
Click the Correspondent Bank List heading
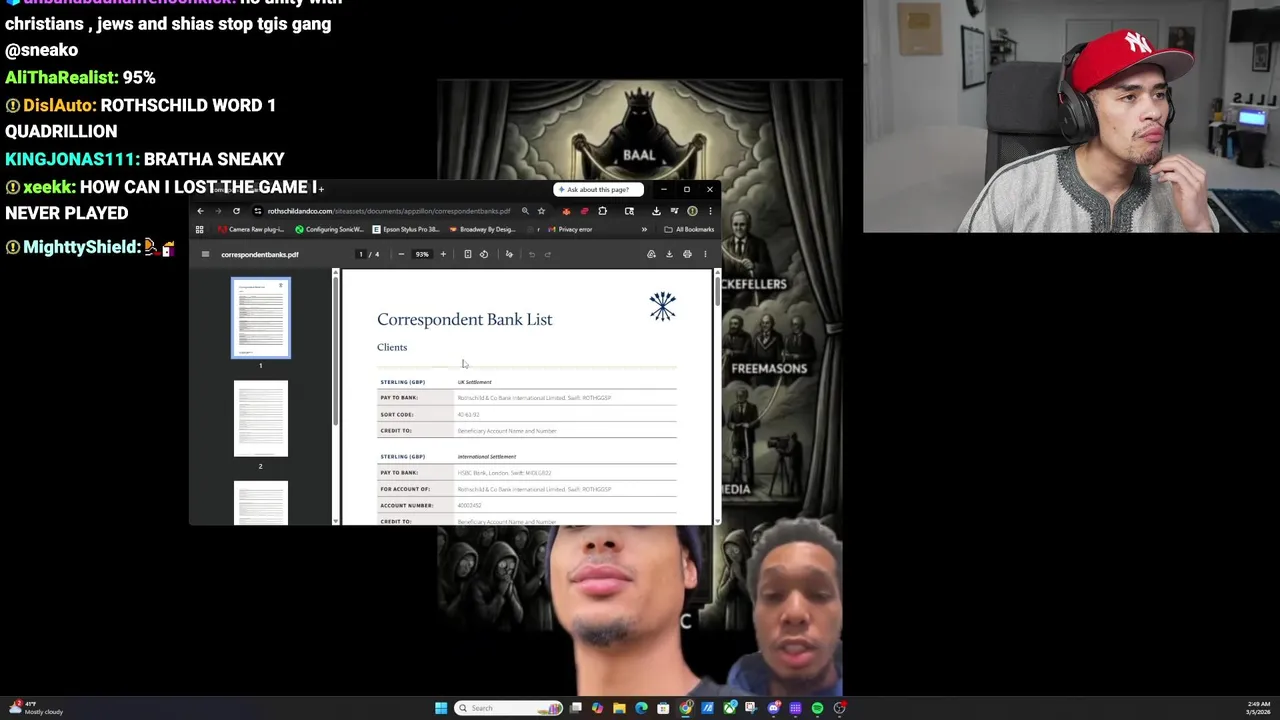(x=464, y=319)
